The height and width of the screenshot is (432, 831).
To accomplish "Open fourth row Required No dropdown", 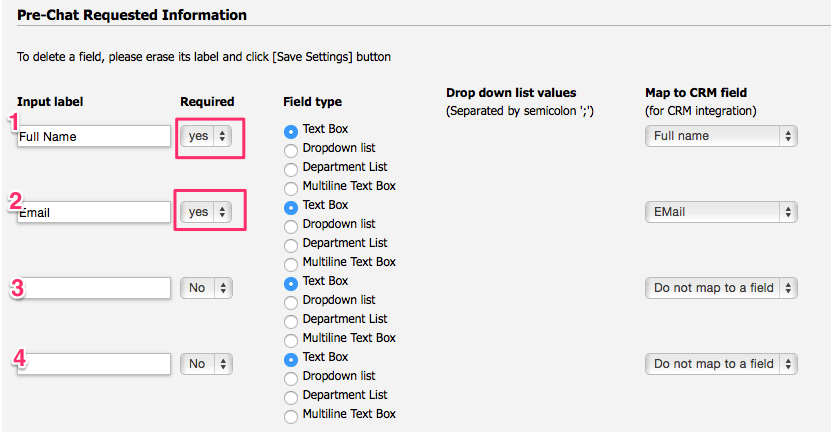I will click(x=206, y=364).
